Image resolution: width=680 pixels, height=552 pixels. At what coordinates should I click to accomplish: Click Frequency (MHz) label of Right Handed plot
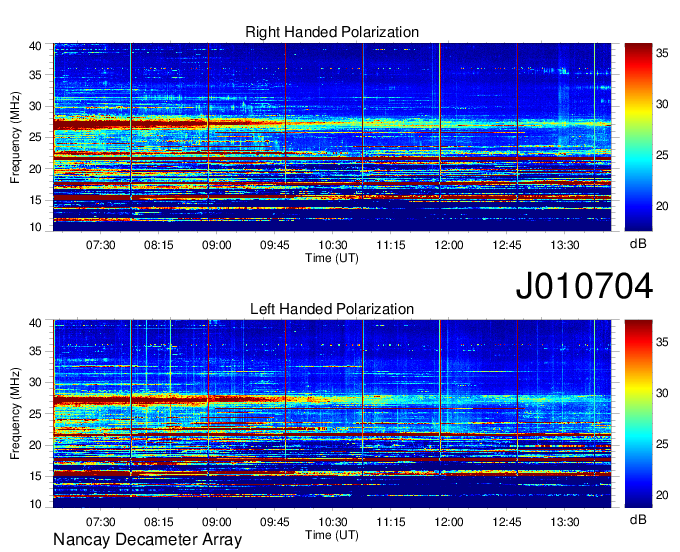point(15,137)
